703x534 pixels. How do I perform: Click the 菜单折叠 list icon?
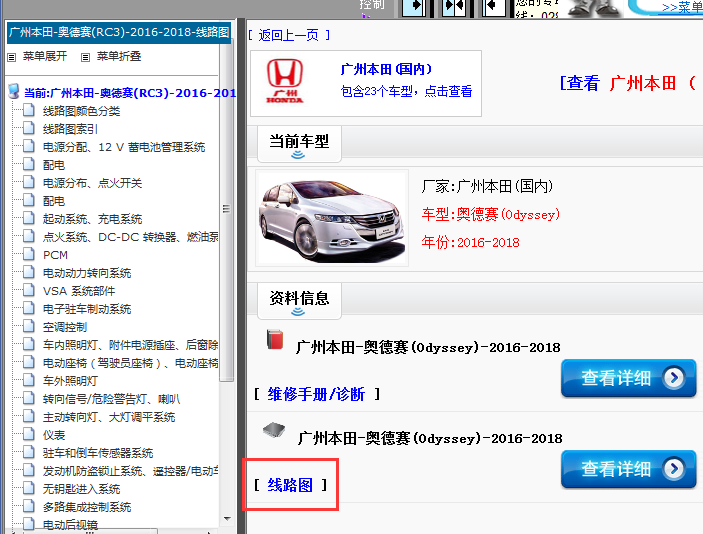pos(86,57)
